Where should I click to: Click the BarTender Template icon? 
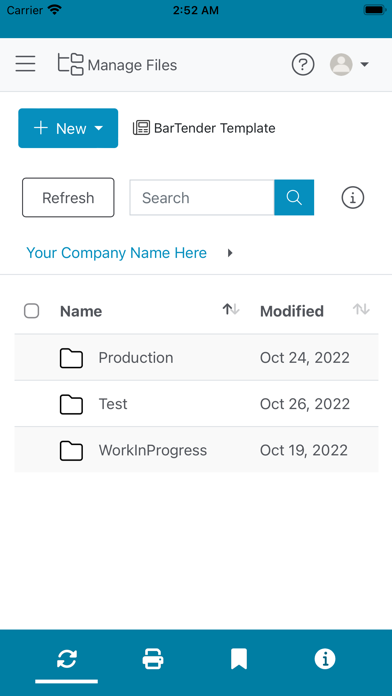(x=141, y=128)
